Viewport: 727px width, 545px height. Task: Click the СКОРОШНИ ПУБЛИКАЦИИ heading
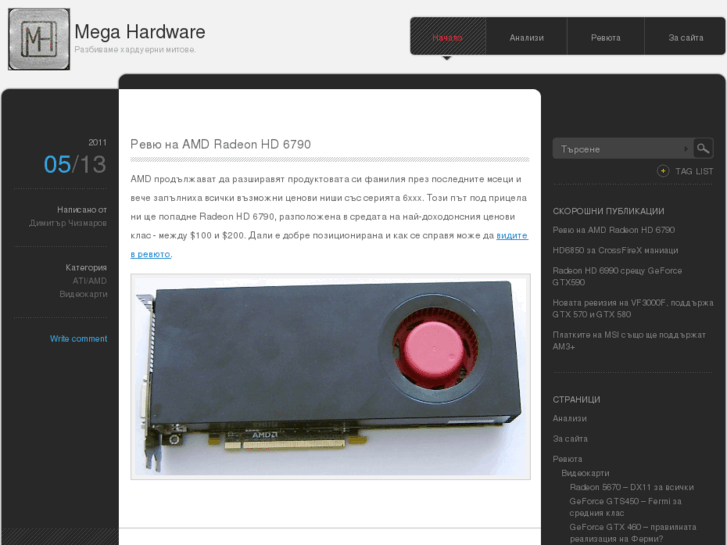pyautogui.click(x=608, y=211)
